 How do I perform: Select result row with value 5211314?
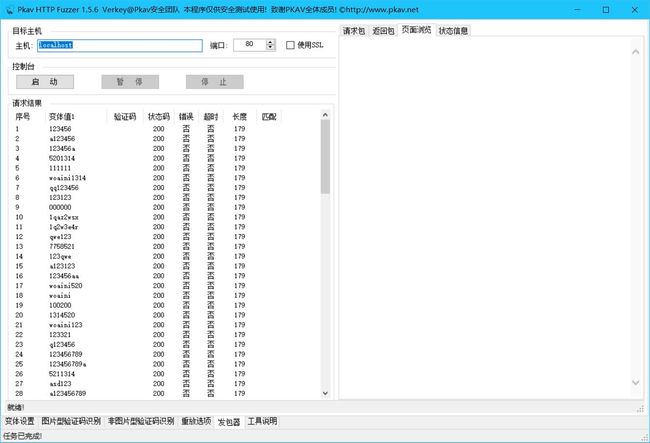(166, 374)
